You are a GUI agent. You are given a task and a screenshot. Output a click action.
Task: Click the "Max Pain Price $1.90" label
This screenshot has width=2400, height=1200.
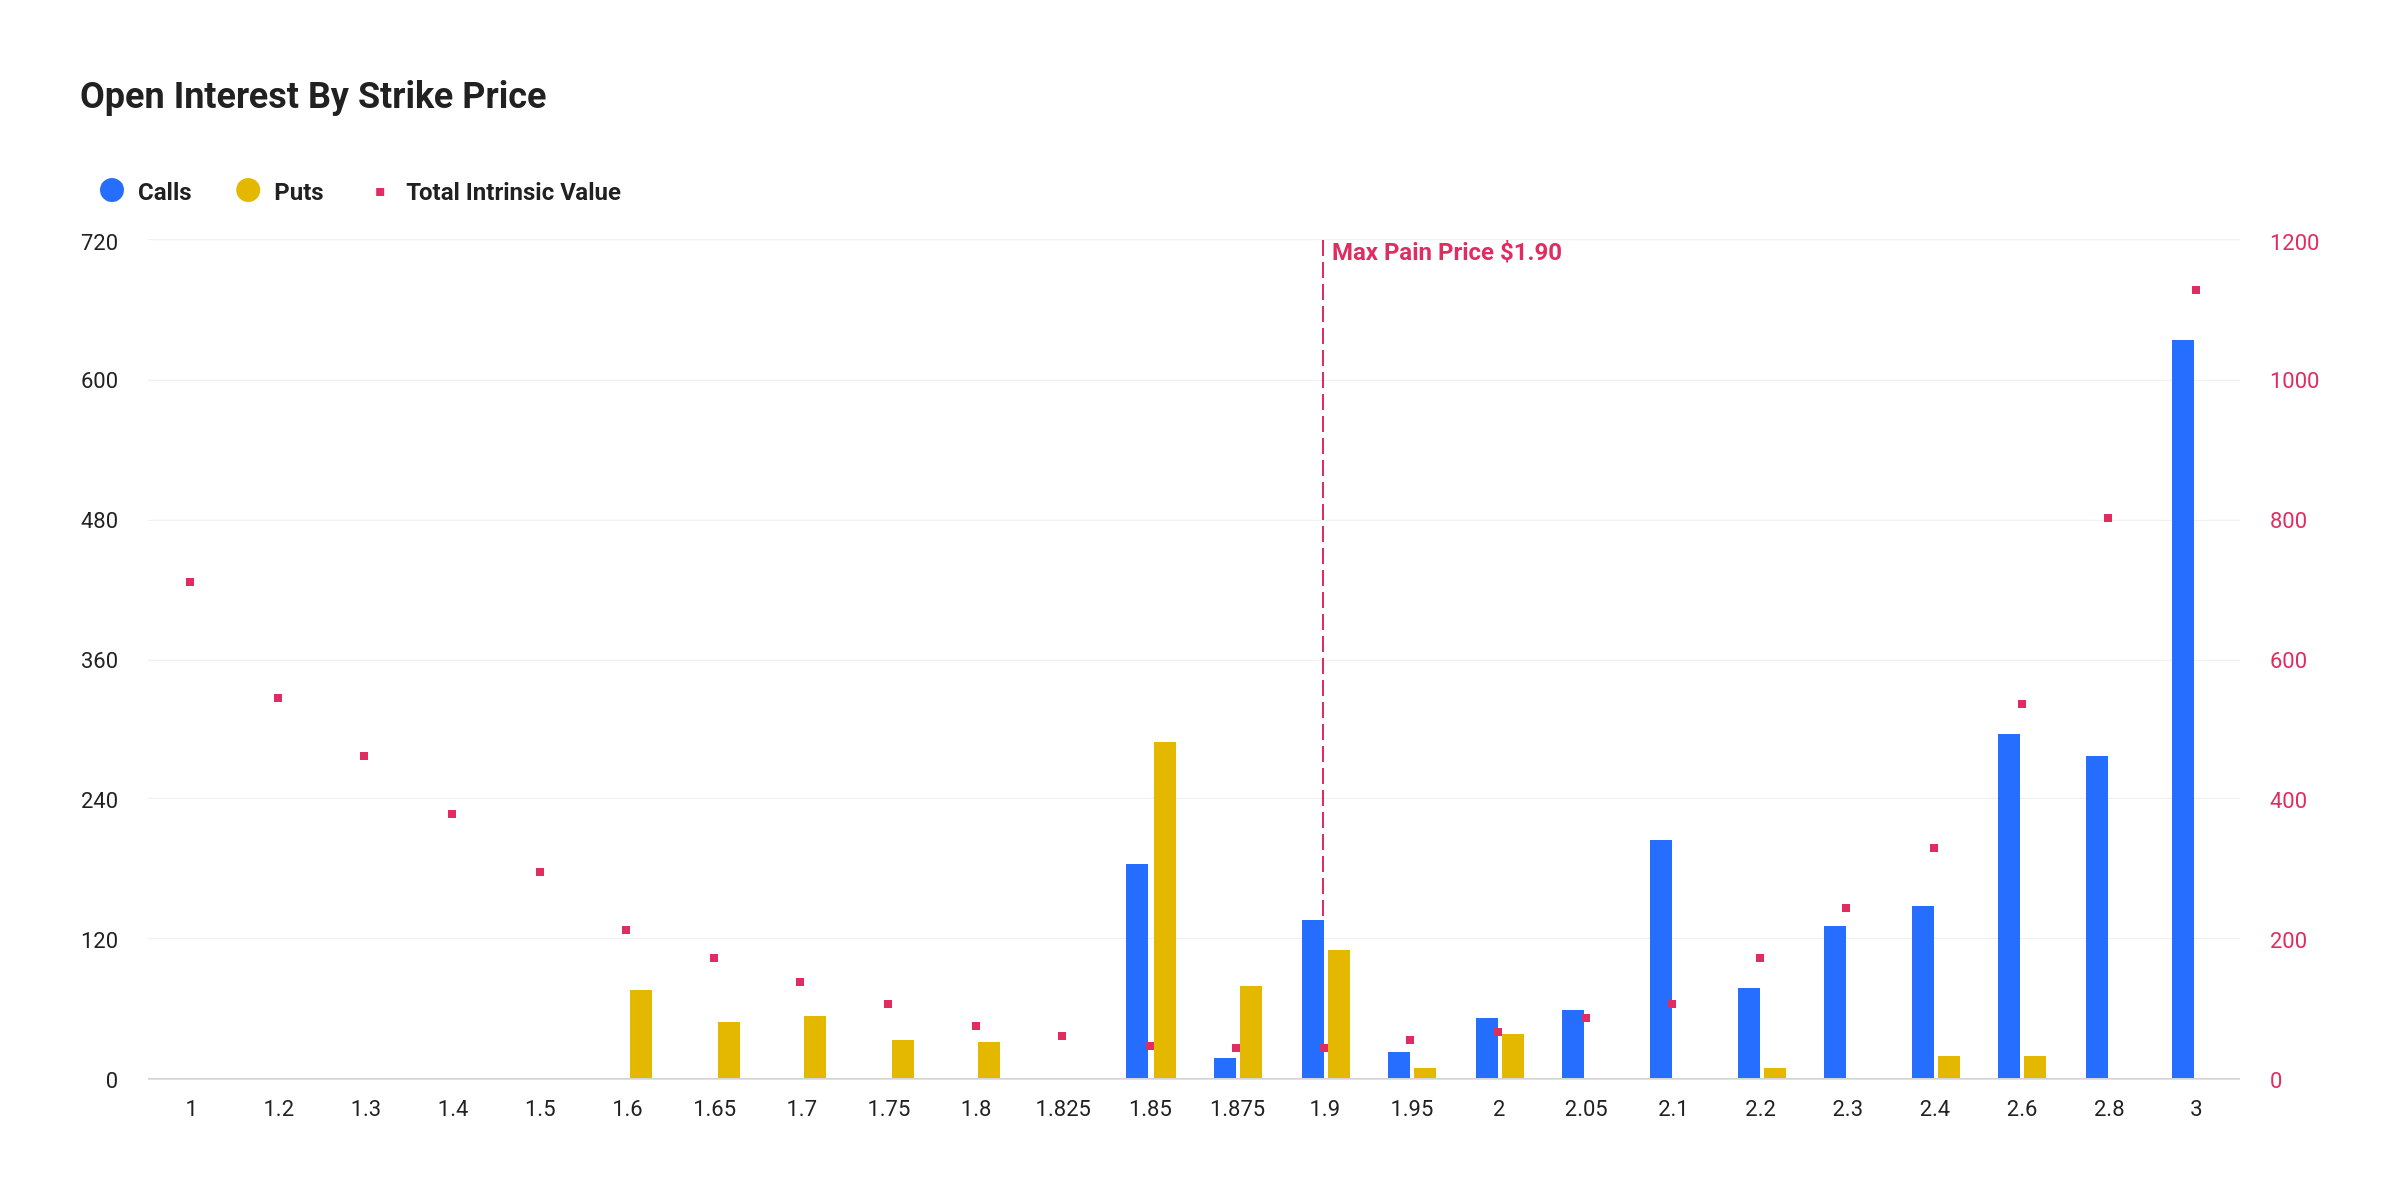pyautogui.click(x=1446, y=252)
